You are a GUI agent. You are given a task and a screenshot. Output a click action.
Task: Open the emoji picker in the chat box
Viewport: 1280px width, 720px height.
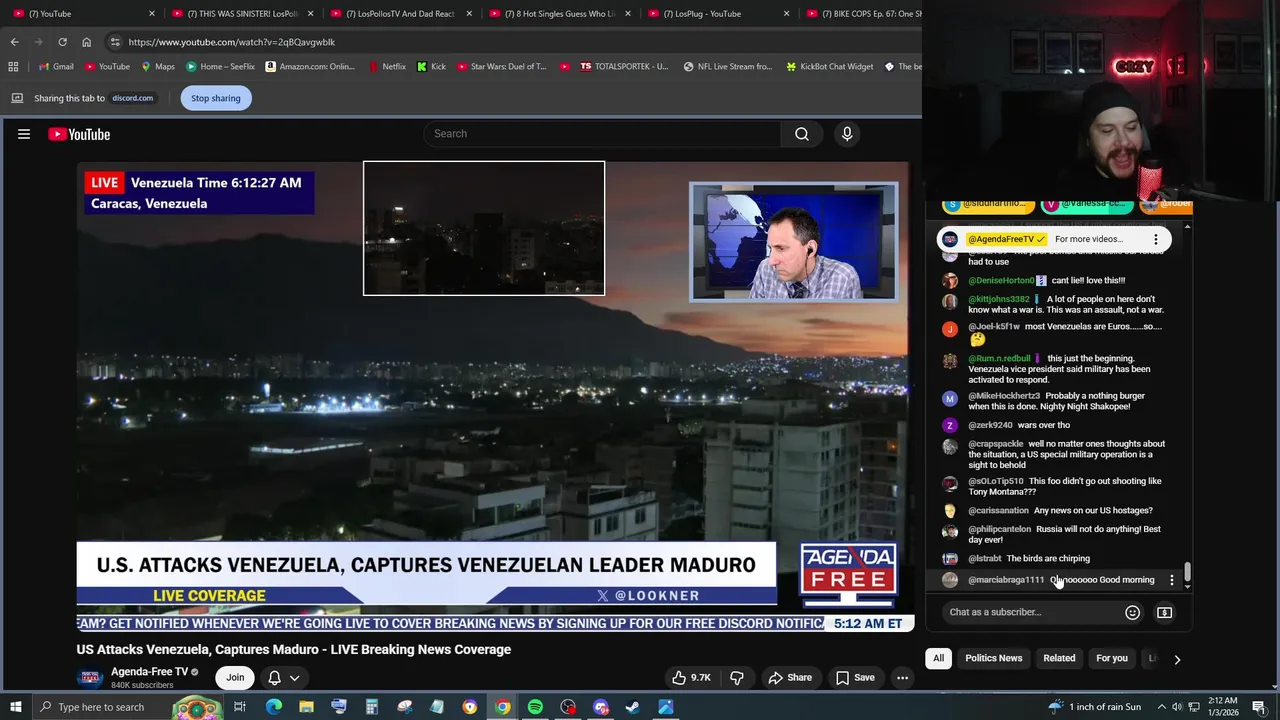pos(1132,612)
